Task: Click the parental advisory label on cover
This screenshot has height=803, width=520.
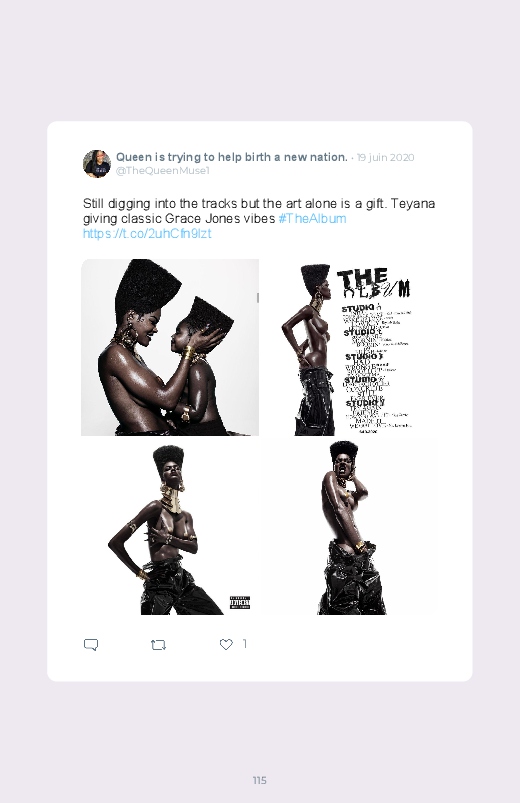Action: tap(240, 602)
